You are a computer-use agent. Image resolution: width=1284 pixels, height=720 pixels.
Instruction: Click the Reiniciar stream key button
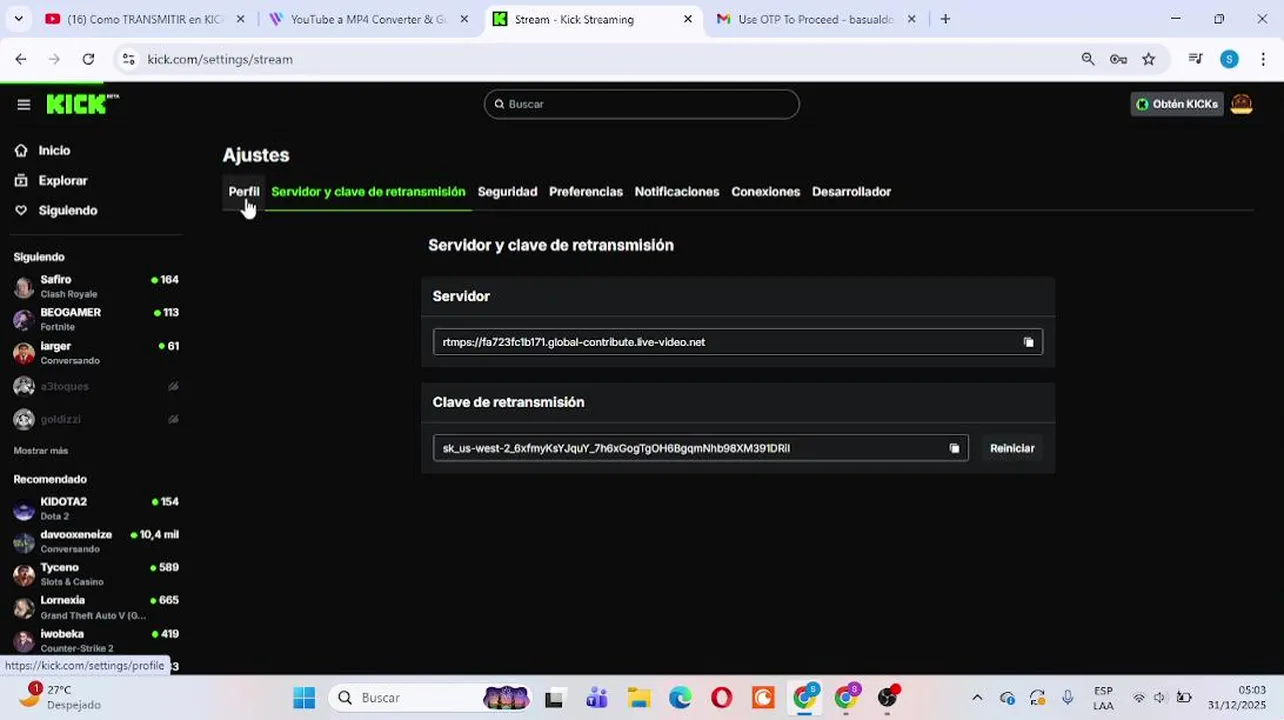coord(1012,448)
